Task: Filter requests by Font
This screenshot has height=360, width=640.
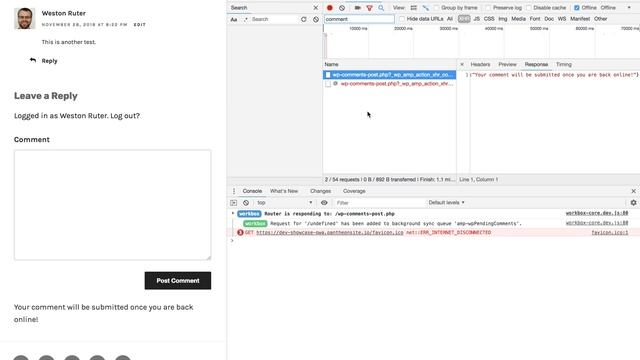Action: coord(535,19)
